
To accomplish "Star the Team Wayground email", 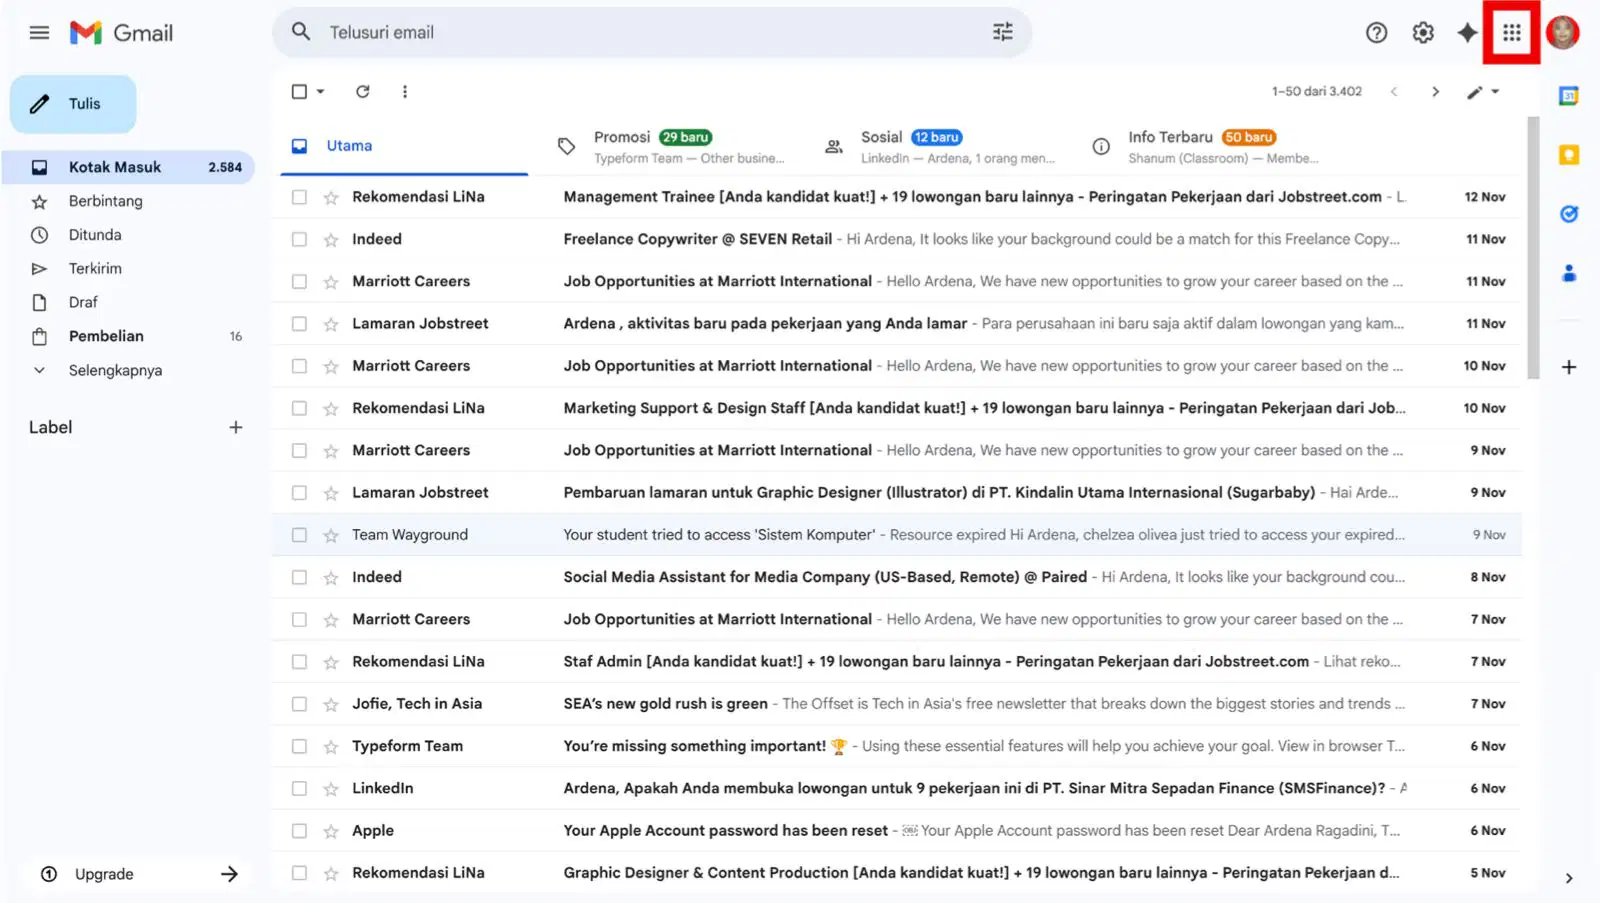I will click(x=331, y=536).
